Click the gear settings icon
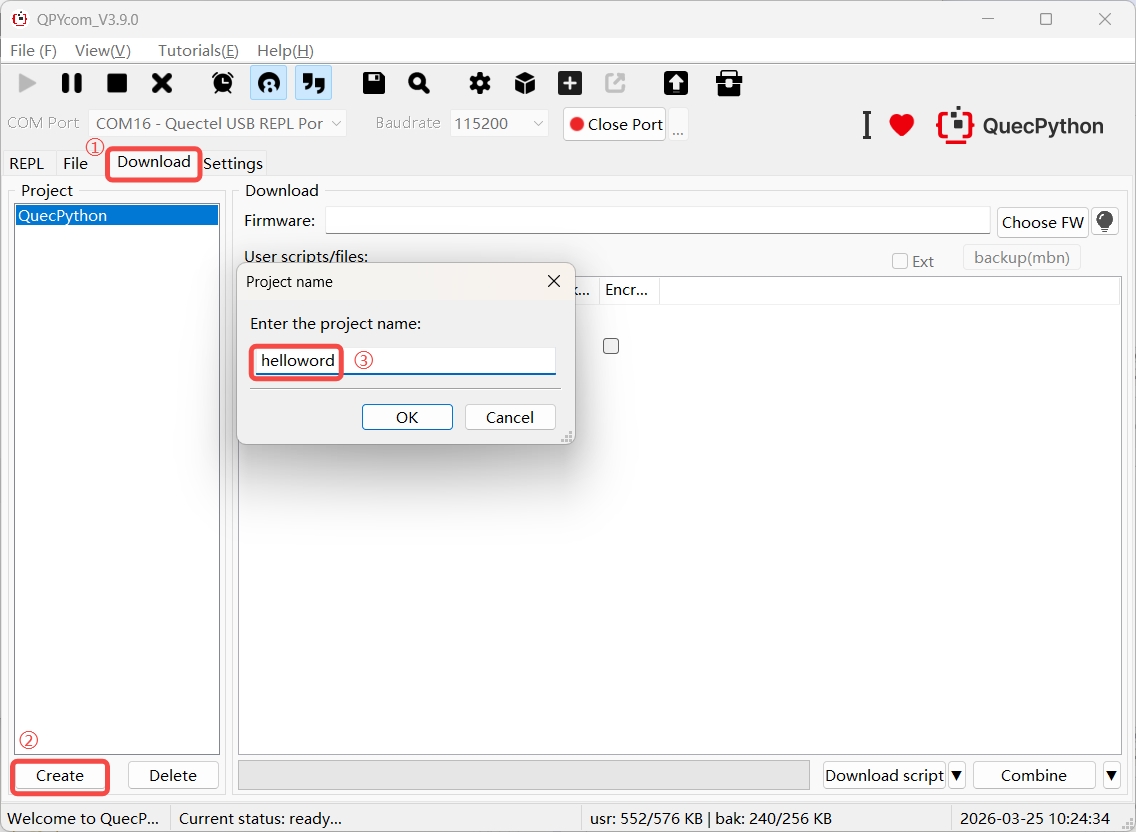Image resolution: width=1136 pixels, height=832 pixels. tap(480, 83)
